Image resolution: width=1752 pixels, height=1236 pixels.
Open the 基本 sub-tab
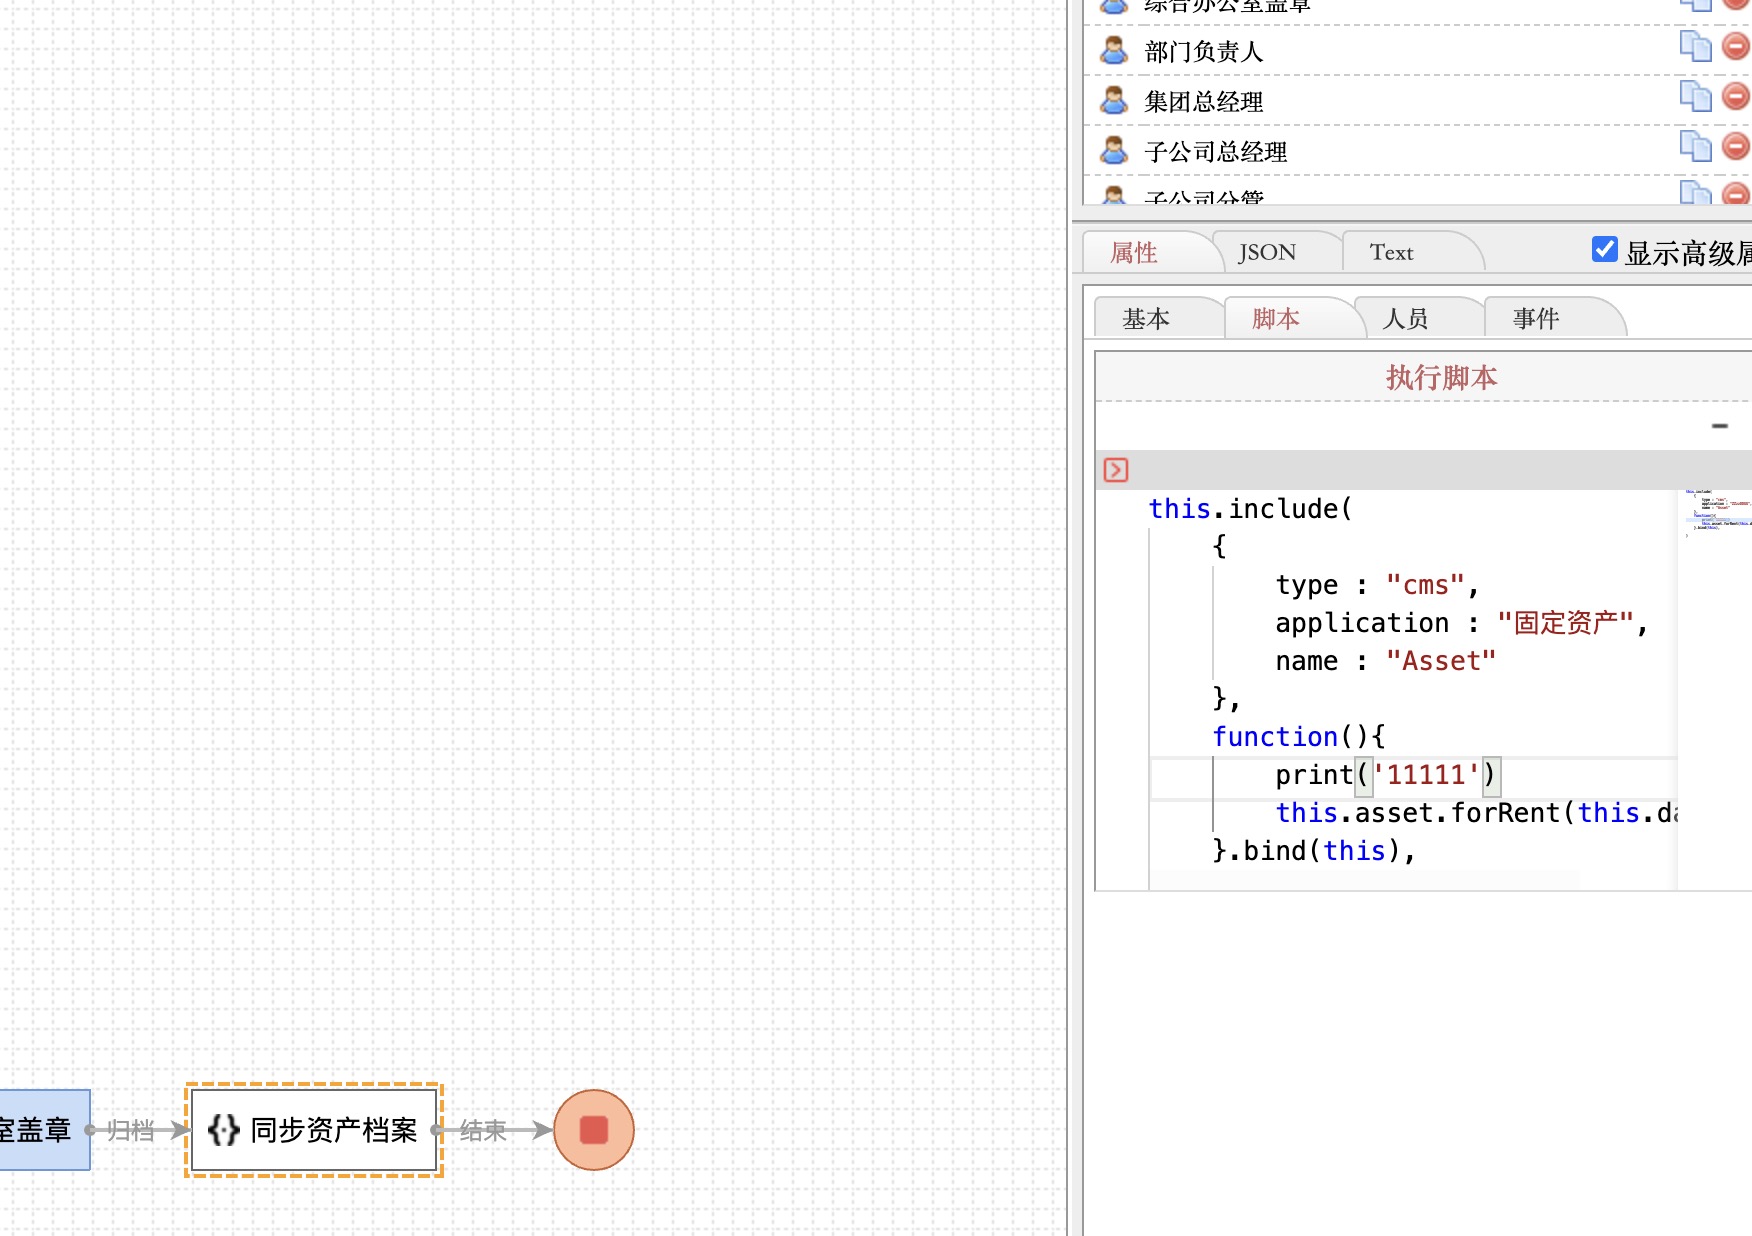1146,319
